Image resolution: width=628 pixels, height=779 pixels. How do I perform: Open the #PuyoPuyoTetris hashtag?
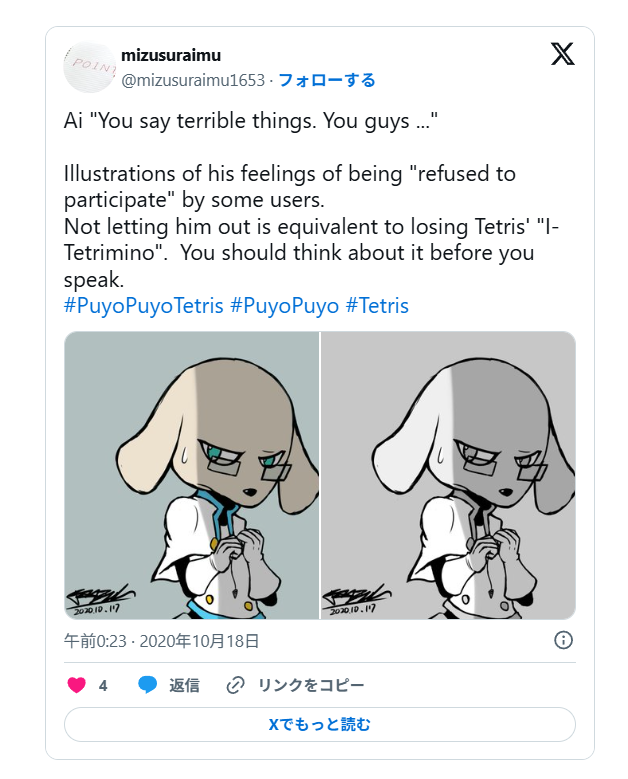tap(144, 305)
